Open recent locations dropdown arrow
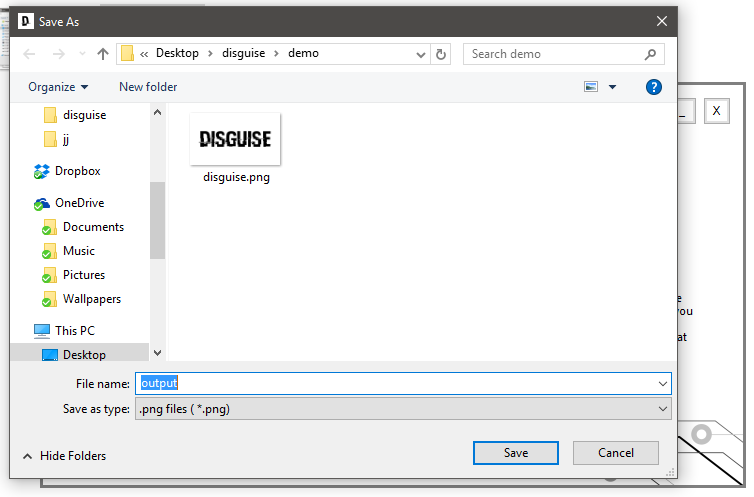754x497 pixels. point(82,54)
